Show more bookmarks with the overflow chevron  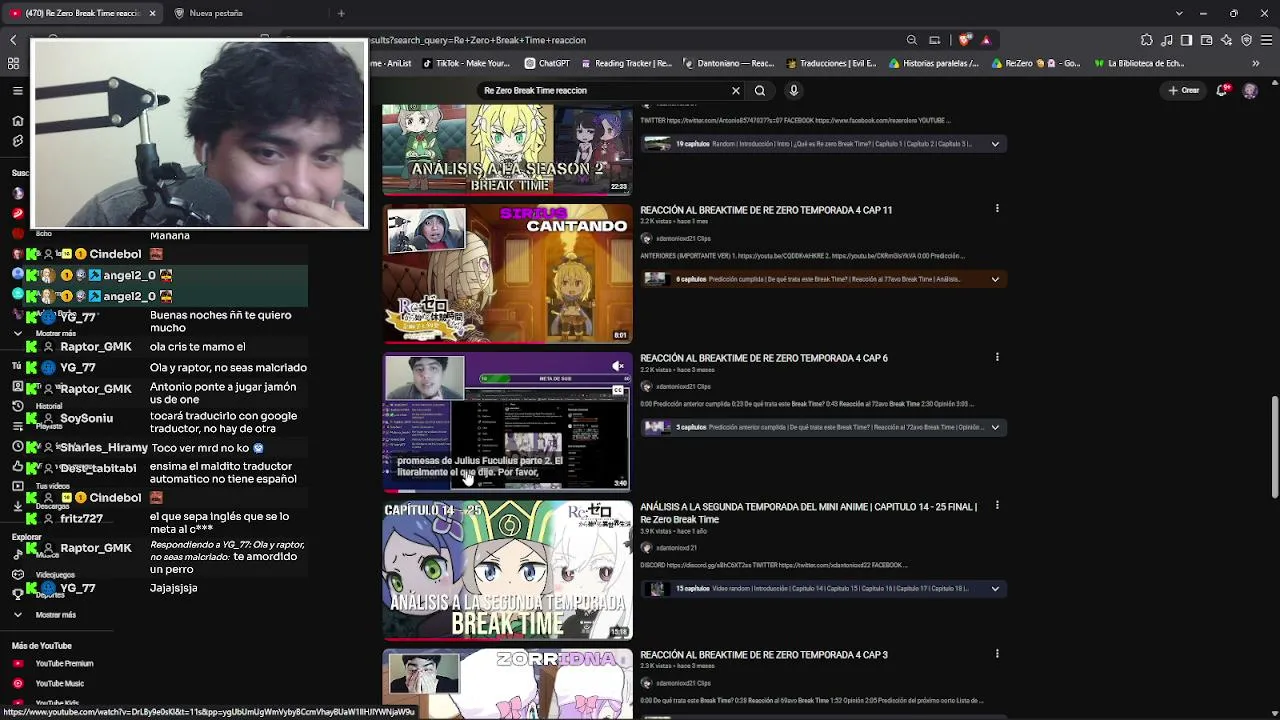[x=1256, y=63]
